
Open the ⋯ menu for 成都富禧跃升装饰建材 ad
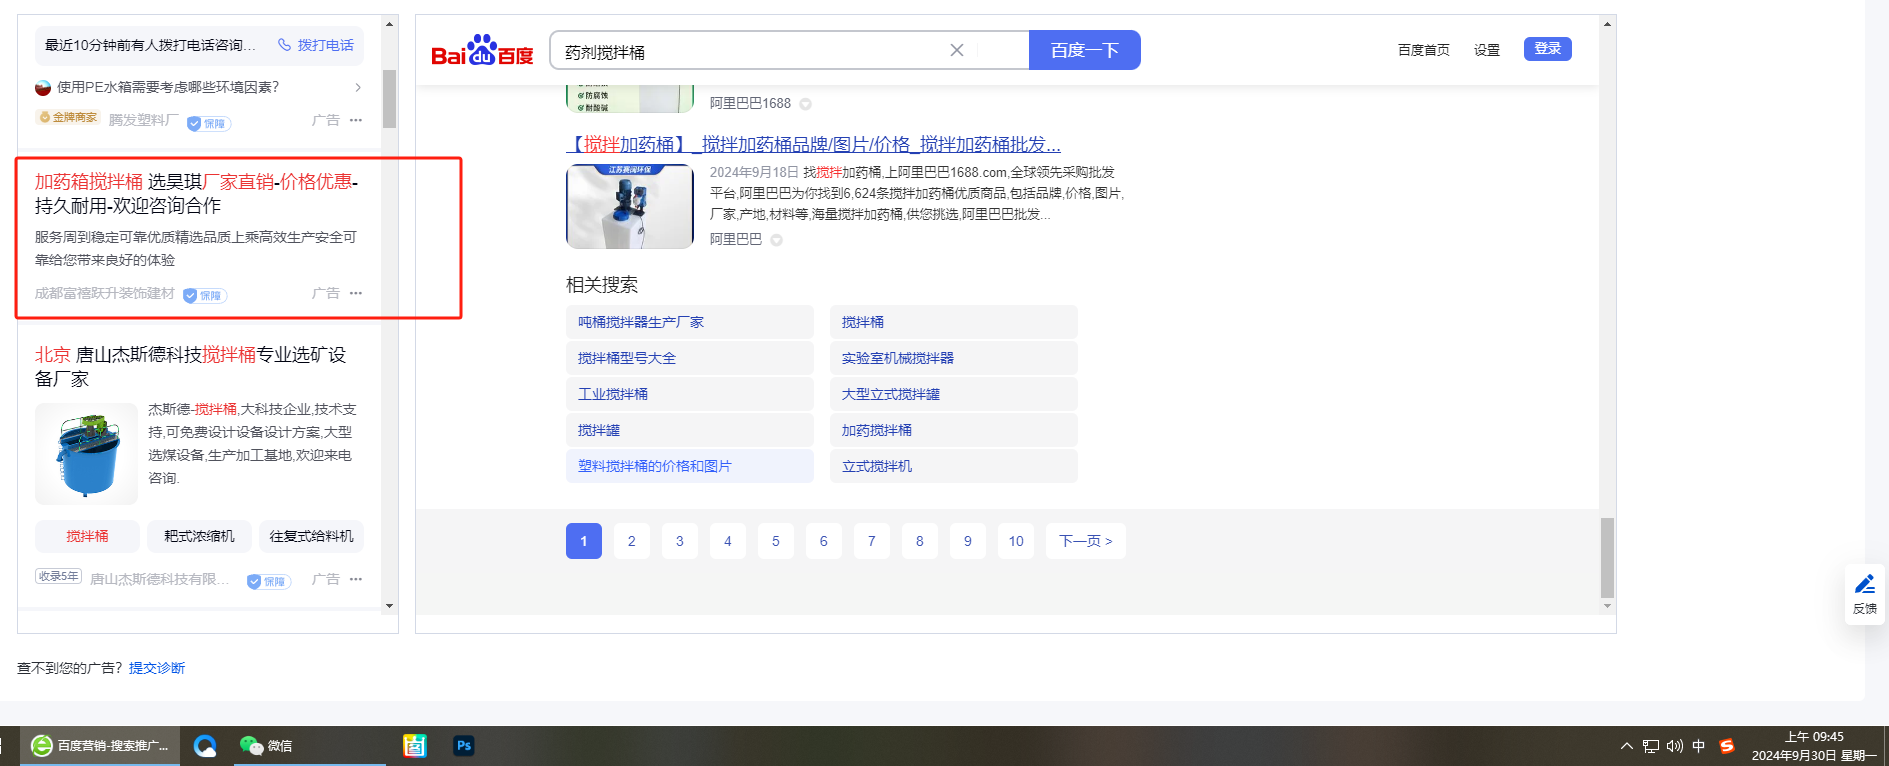(356, 293)
